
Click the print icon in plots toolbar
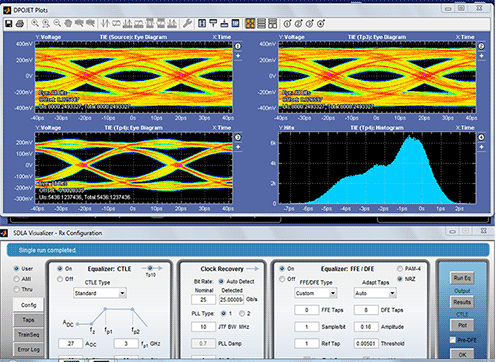(20, 24)
